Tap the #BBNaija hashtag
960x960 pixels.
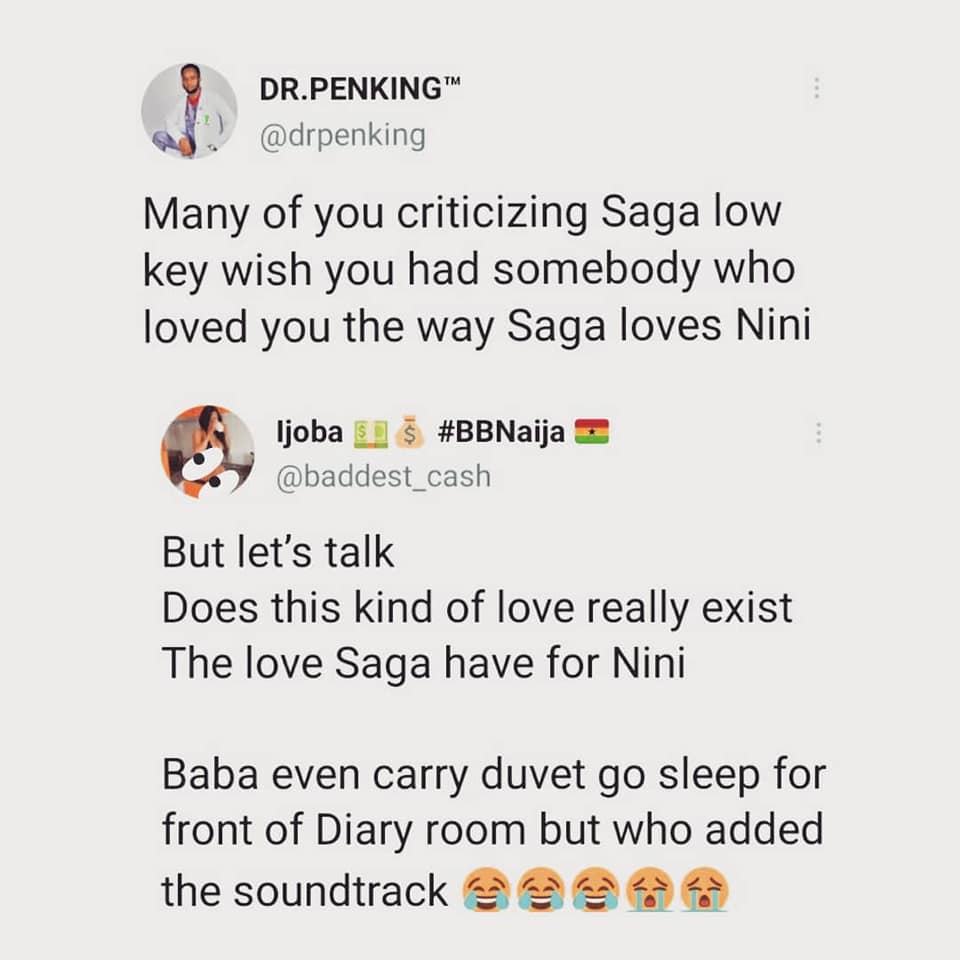coord(500,432)
